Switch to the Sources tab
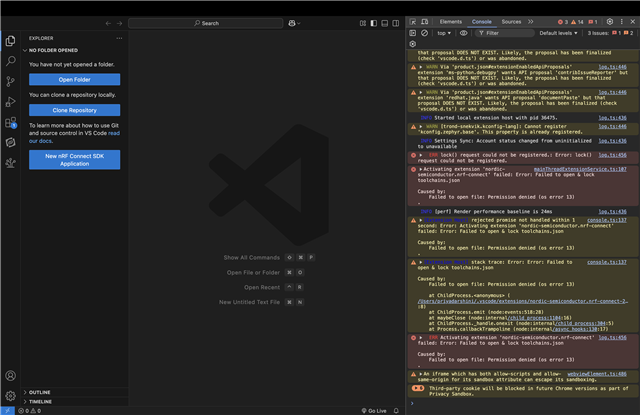Image resolution: width=640 pixels, height=415 pixels. 511,22
